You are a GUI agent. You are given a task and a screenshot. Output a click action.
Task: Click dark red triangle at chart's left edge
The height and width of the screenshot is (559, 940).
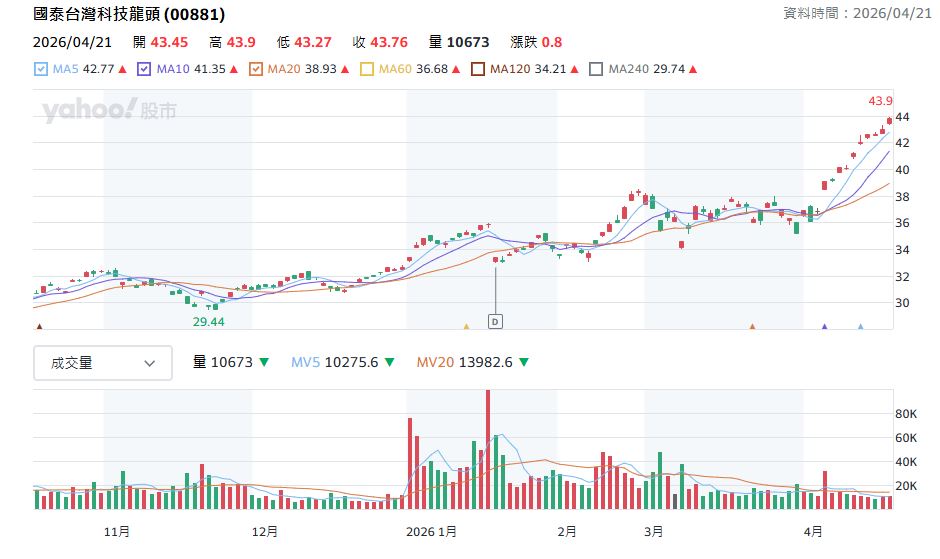pos(39,326)
